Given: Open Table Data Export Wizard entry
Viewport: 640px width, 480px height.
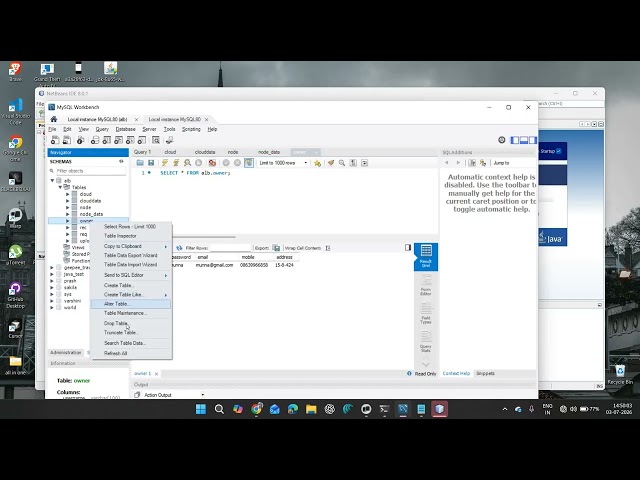Looking at the screenshot, I should pos(131,256).
